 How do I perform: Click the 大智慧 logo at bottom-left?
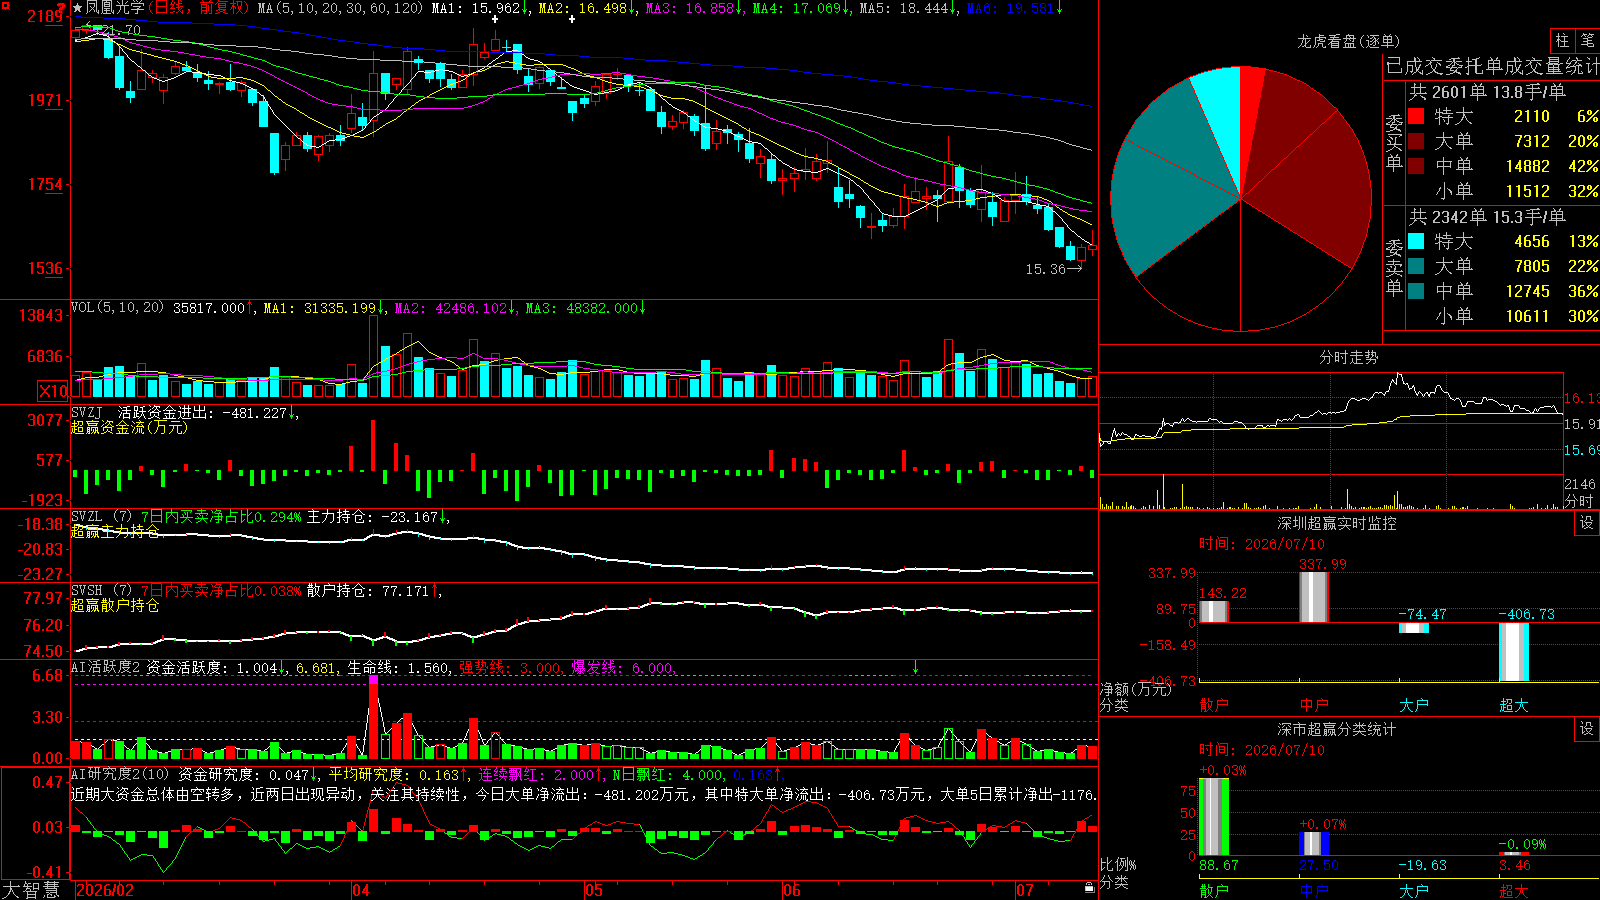pyautogui.click(x=31, y=889)
